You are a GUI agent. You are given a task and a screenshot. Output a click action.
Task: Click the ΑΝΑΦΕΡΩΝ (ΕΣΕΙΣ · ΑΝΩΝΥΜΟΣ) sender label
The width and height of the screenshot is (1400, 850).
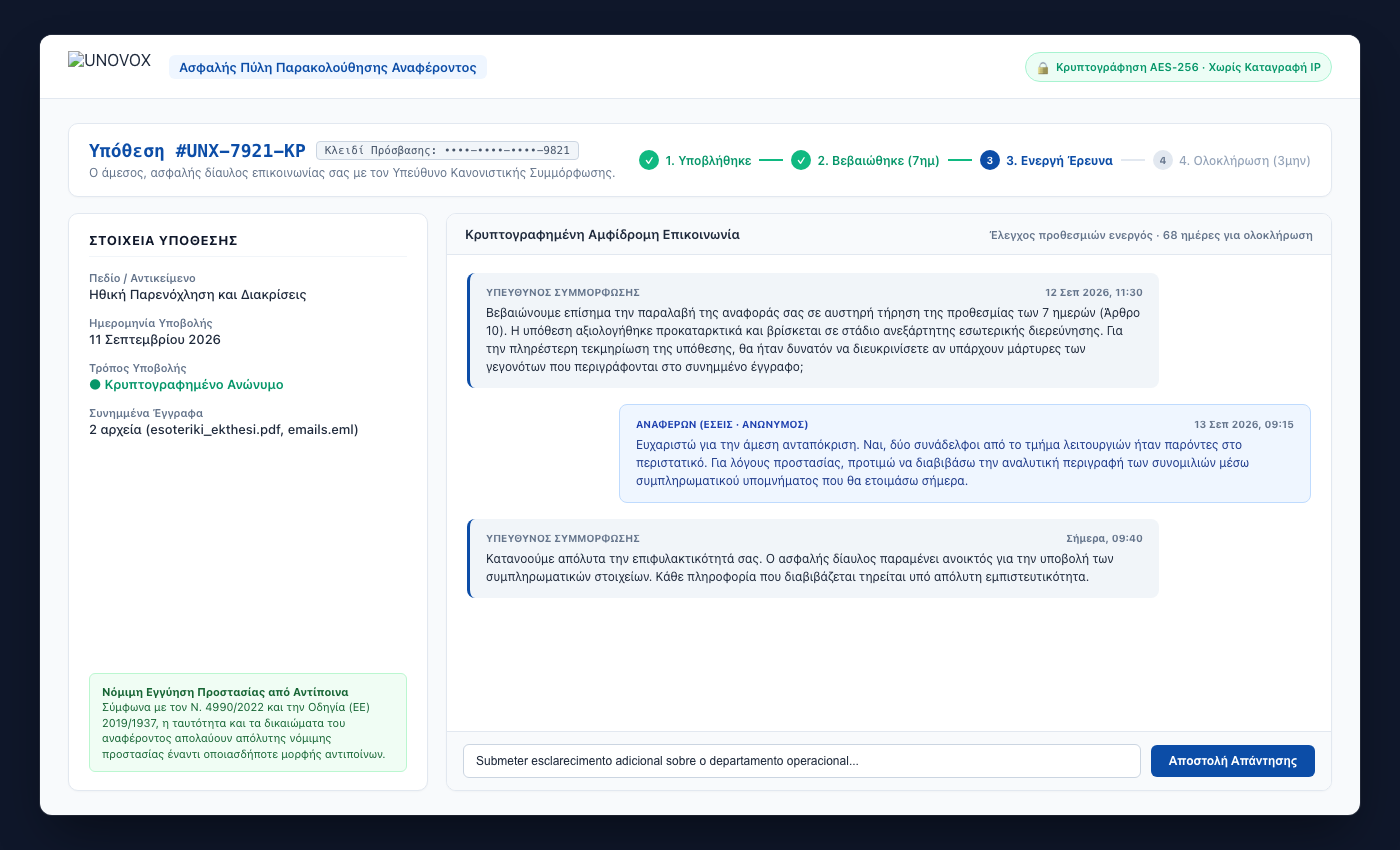tap(722, 425)
